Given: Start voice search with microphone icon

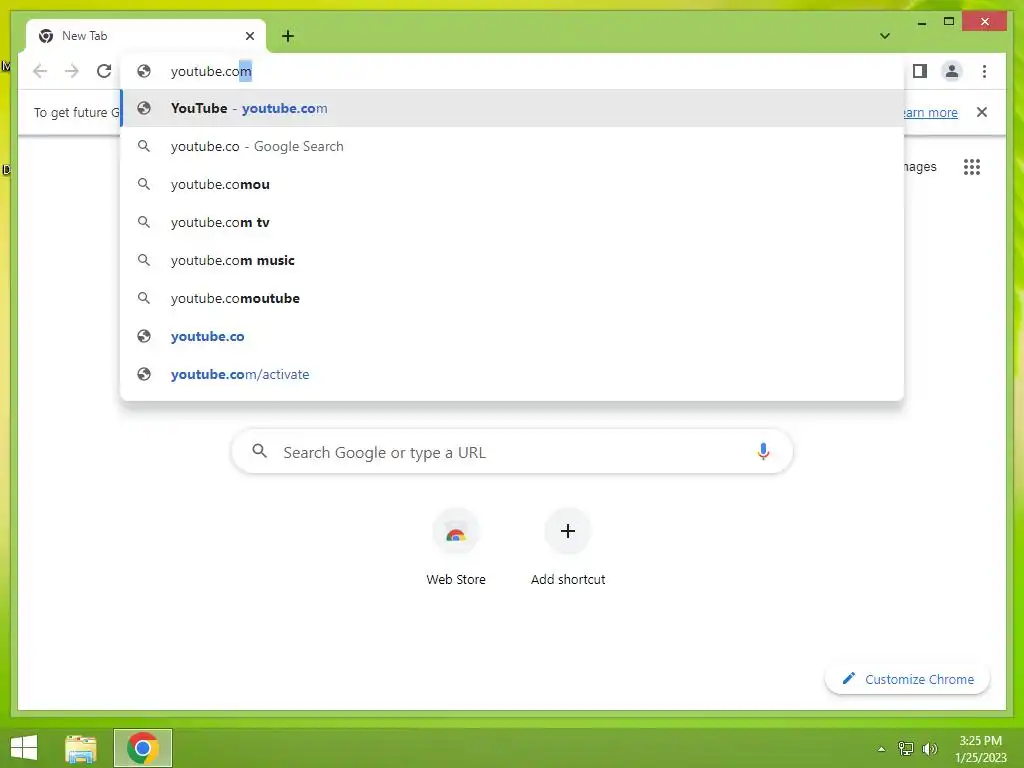Looking at the screenshot, I should (x=763, y=451).
